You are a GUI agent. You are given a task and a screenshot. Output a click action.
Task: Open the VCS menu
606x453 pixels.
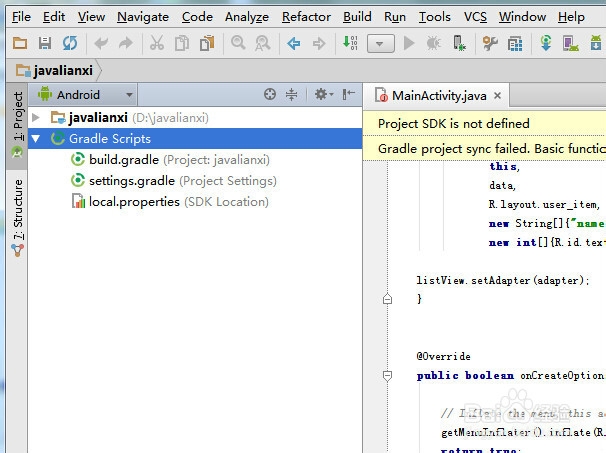click(x=475, y=17)
